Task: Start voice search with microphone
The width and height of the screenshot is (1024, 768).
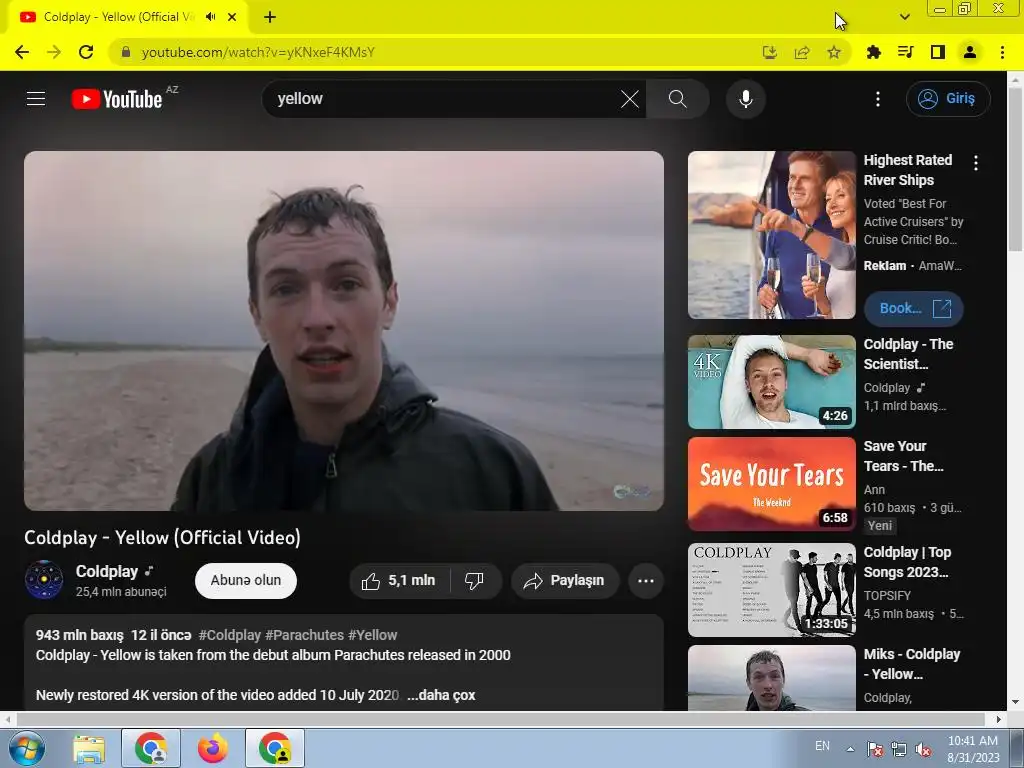Action: click(x=746, y=99)
